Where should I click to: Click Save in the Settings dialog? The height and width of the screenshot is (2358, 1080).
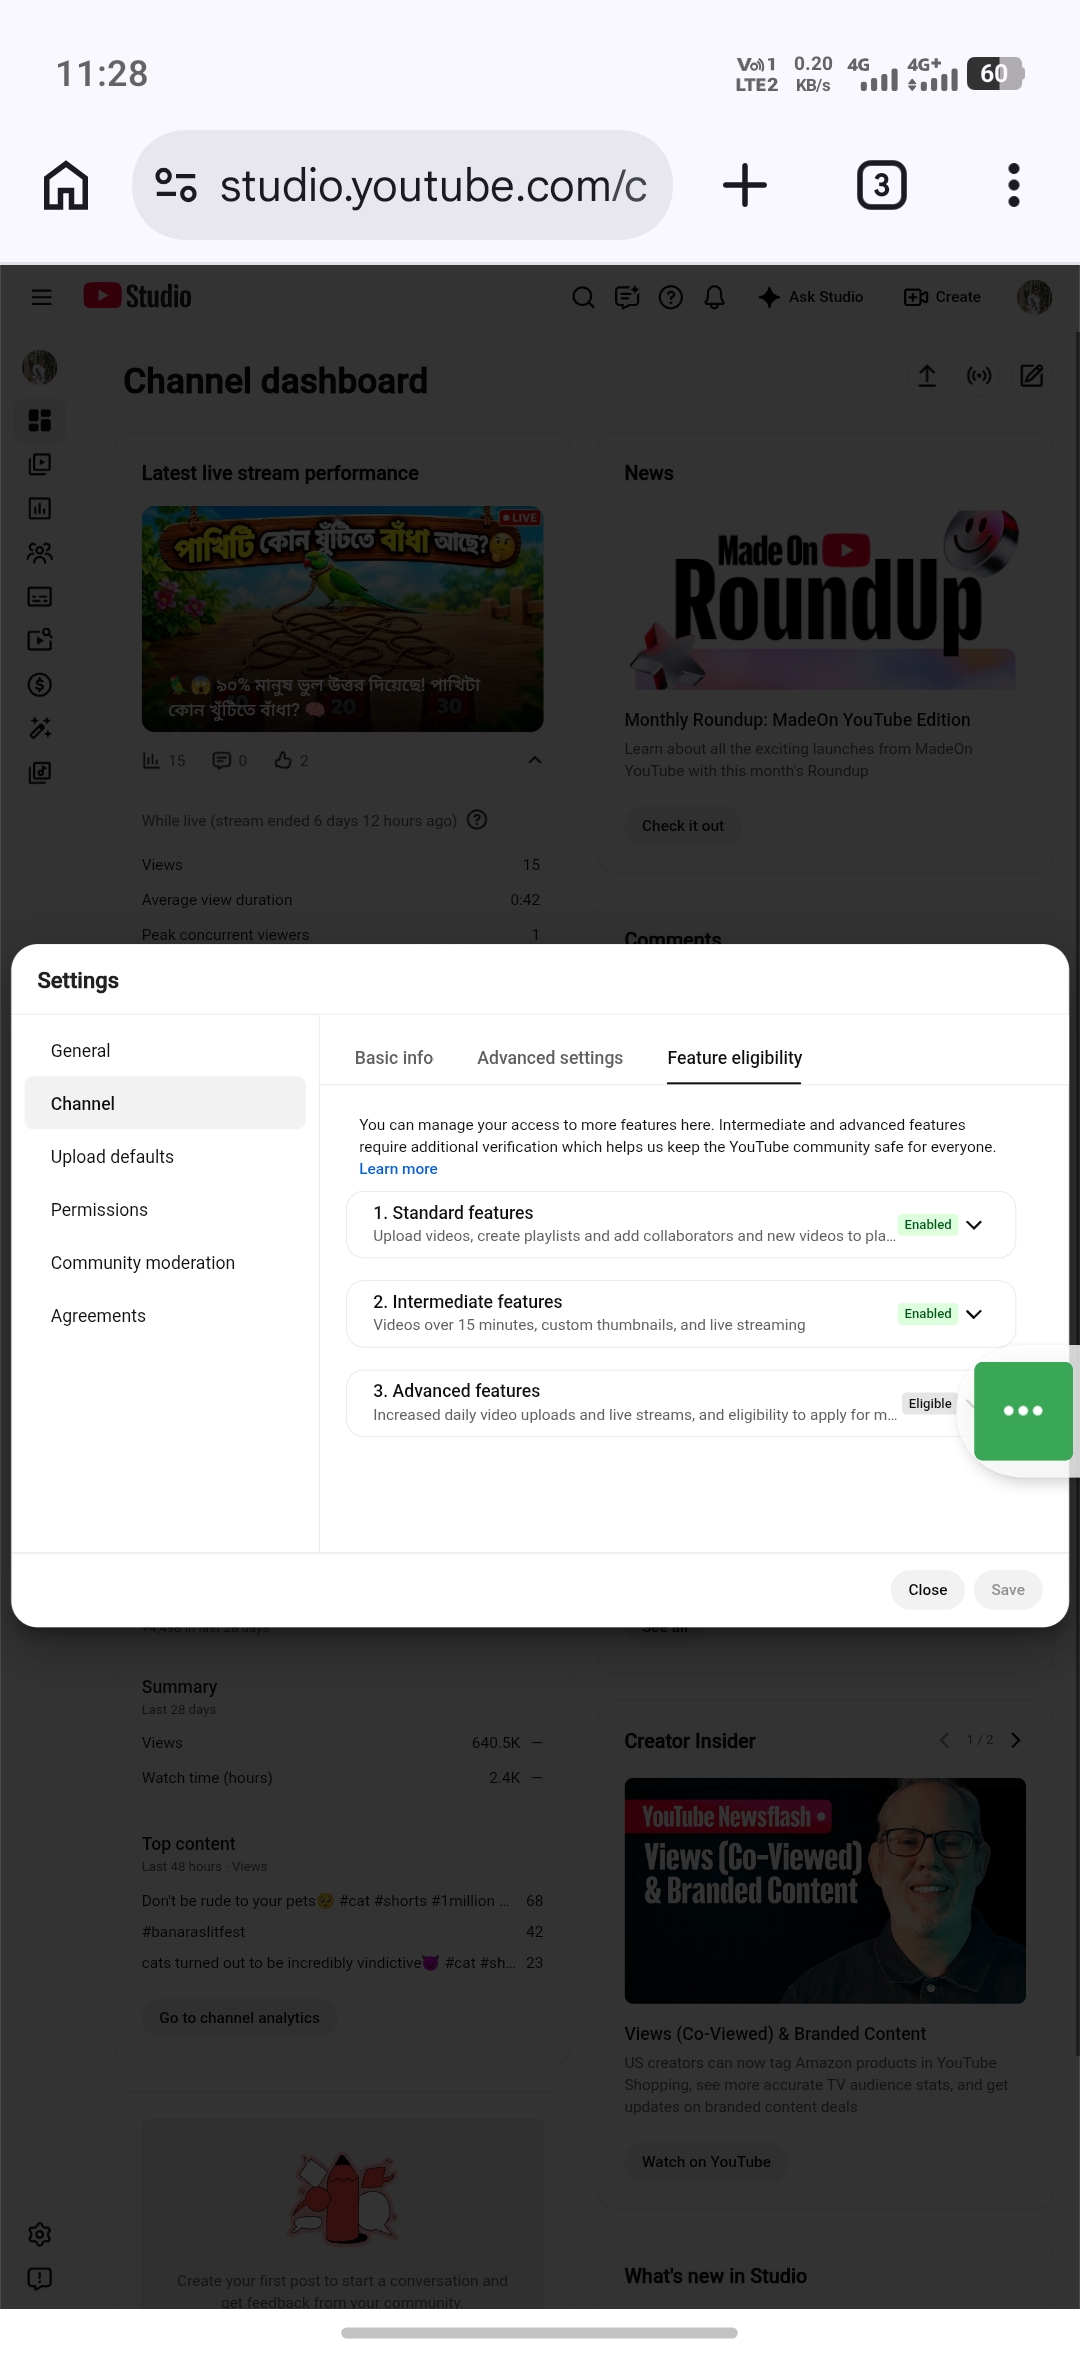1008,1590
